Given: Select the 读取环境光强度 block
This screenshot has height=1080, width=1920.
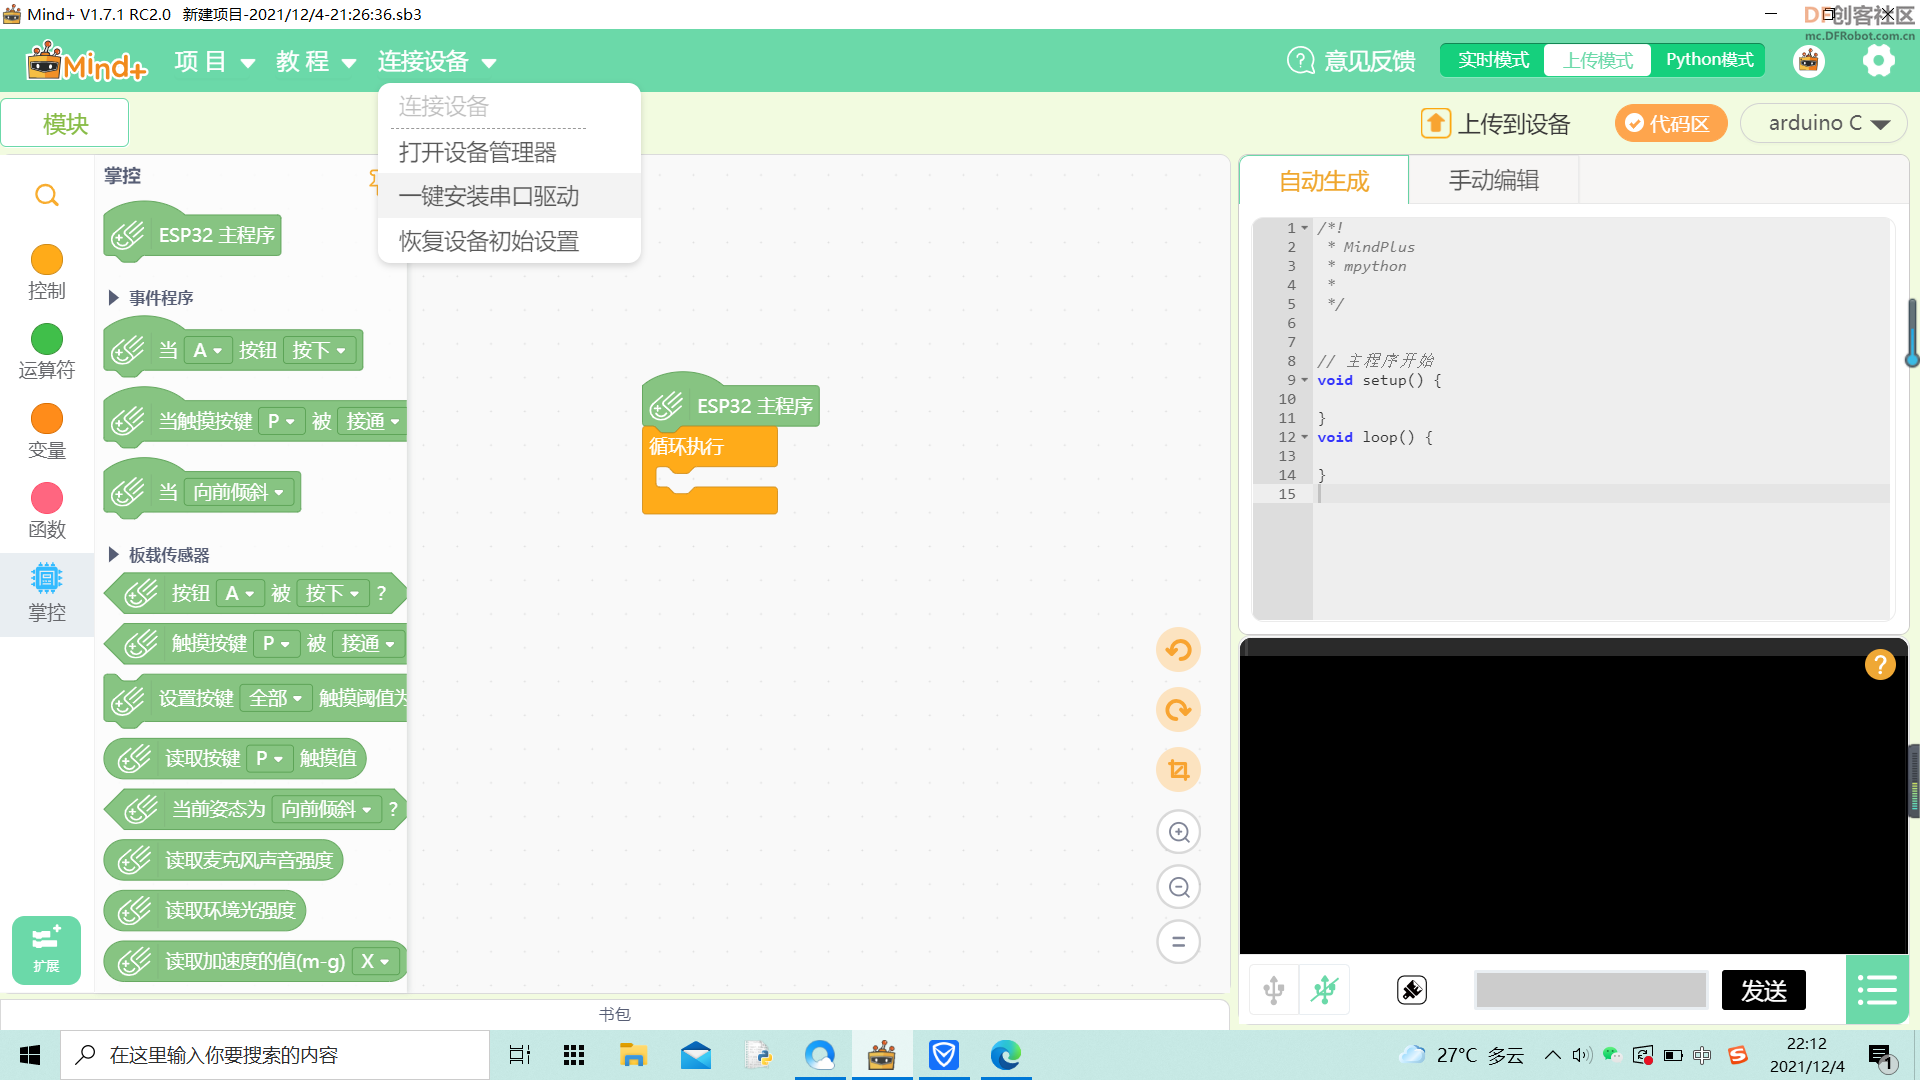Looking at the screenshot, I should (205, 910).
